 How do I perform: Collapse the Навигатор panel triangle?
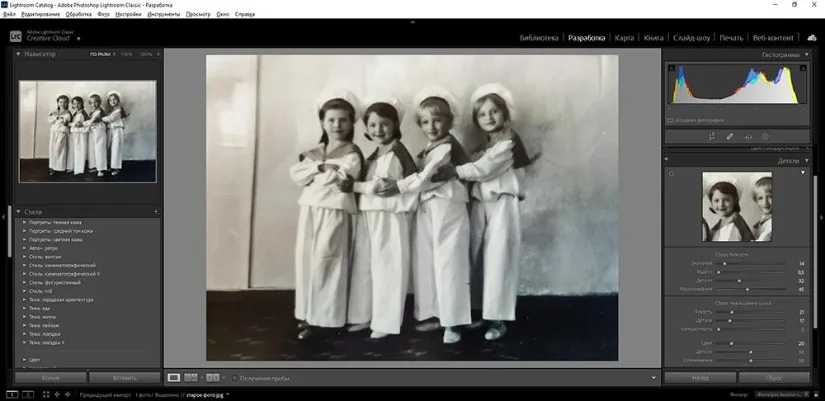tap(18, 54)
